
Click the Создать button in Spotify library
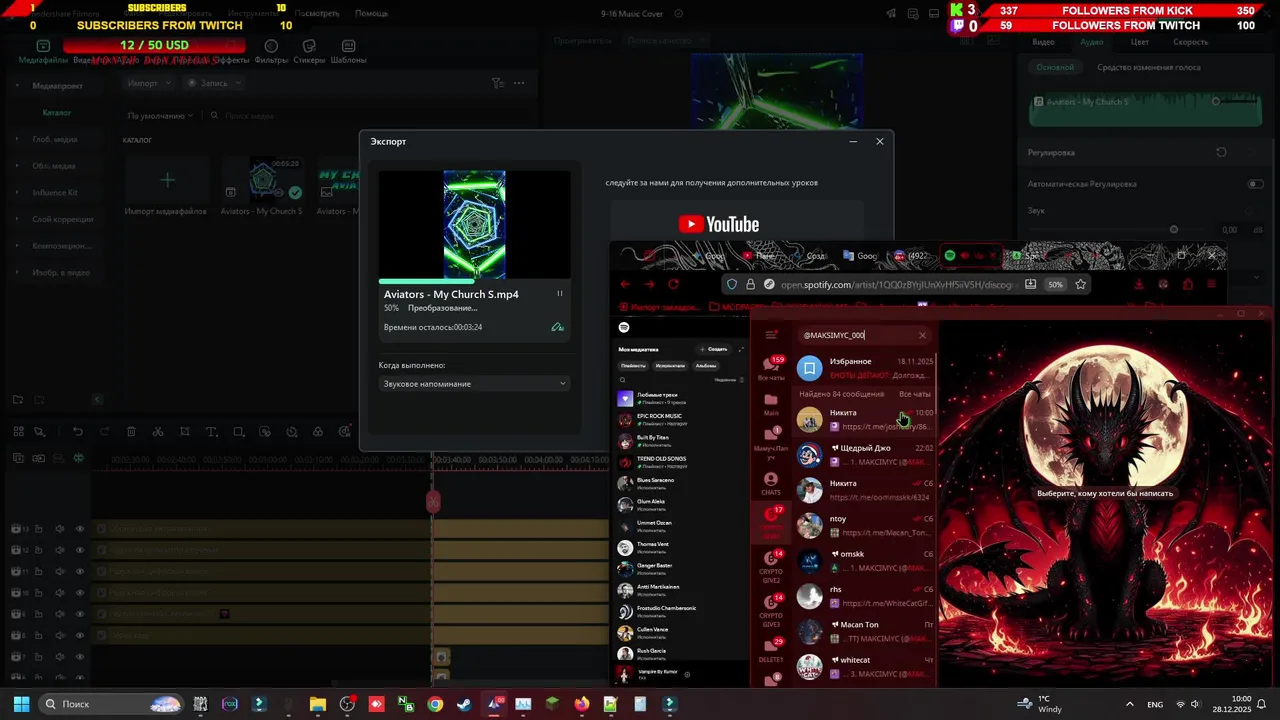pos(713,349)
